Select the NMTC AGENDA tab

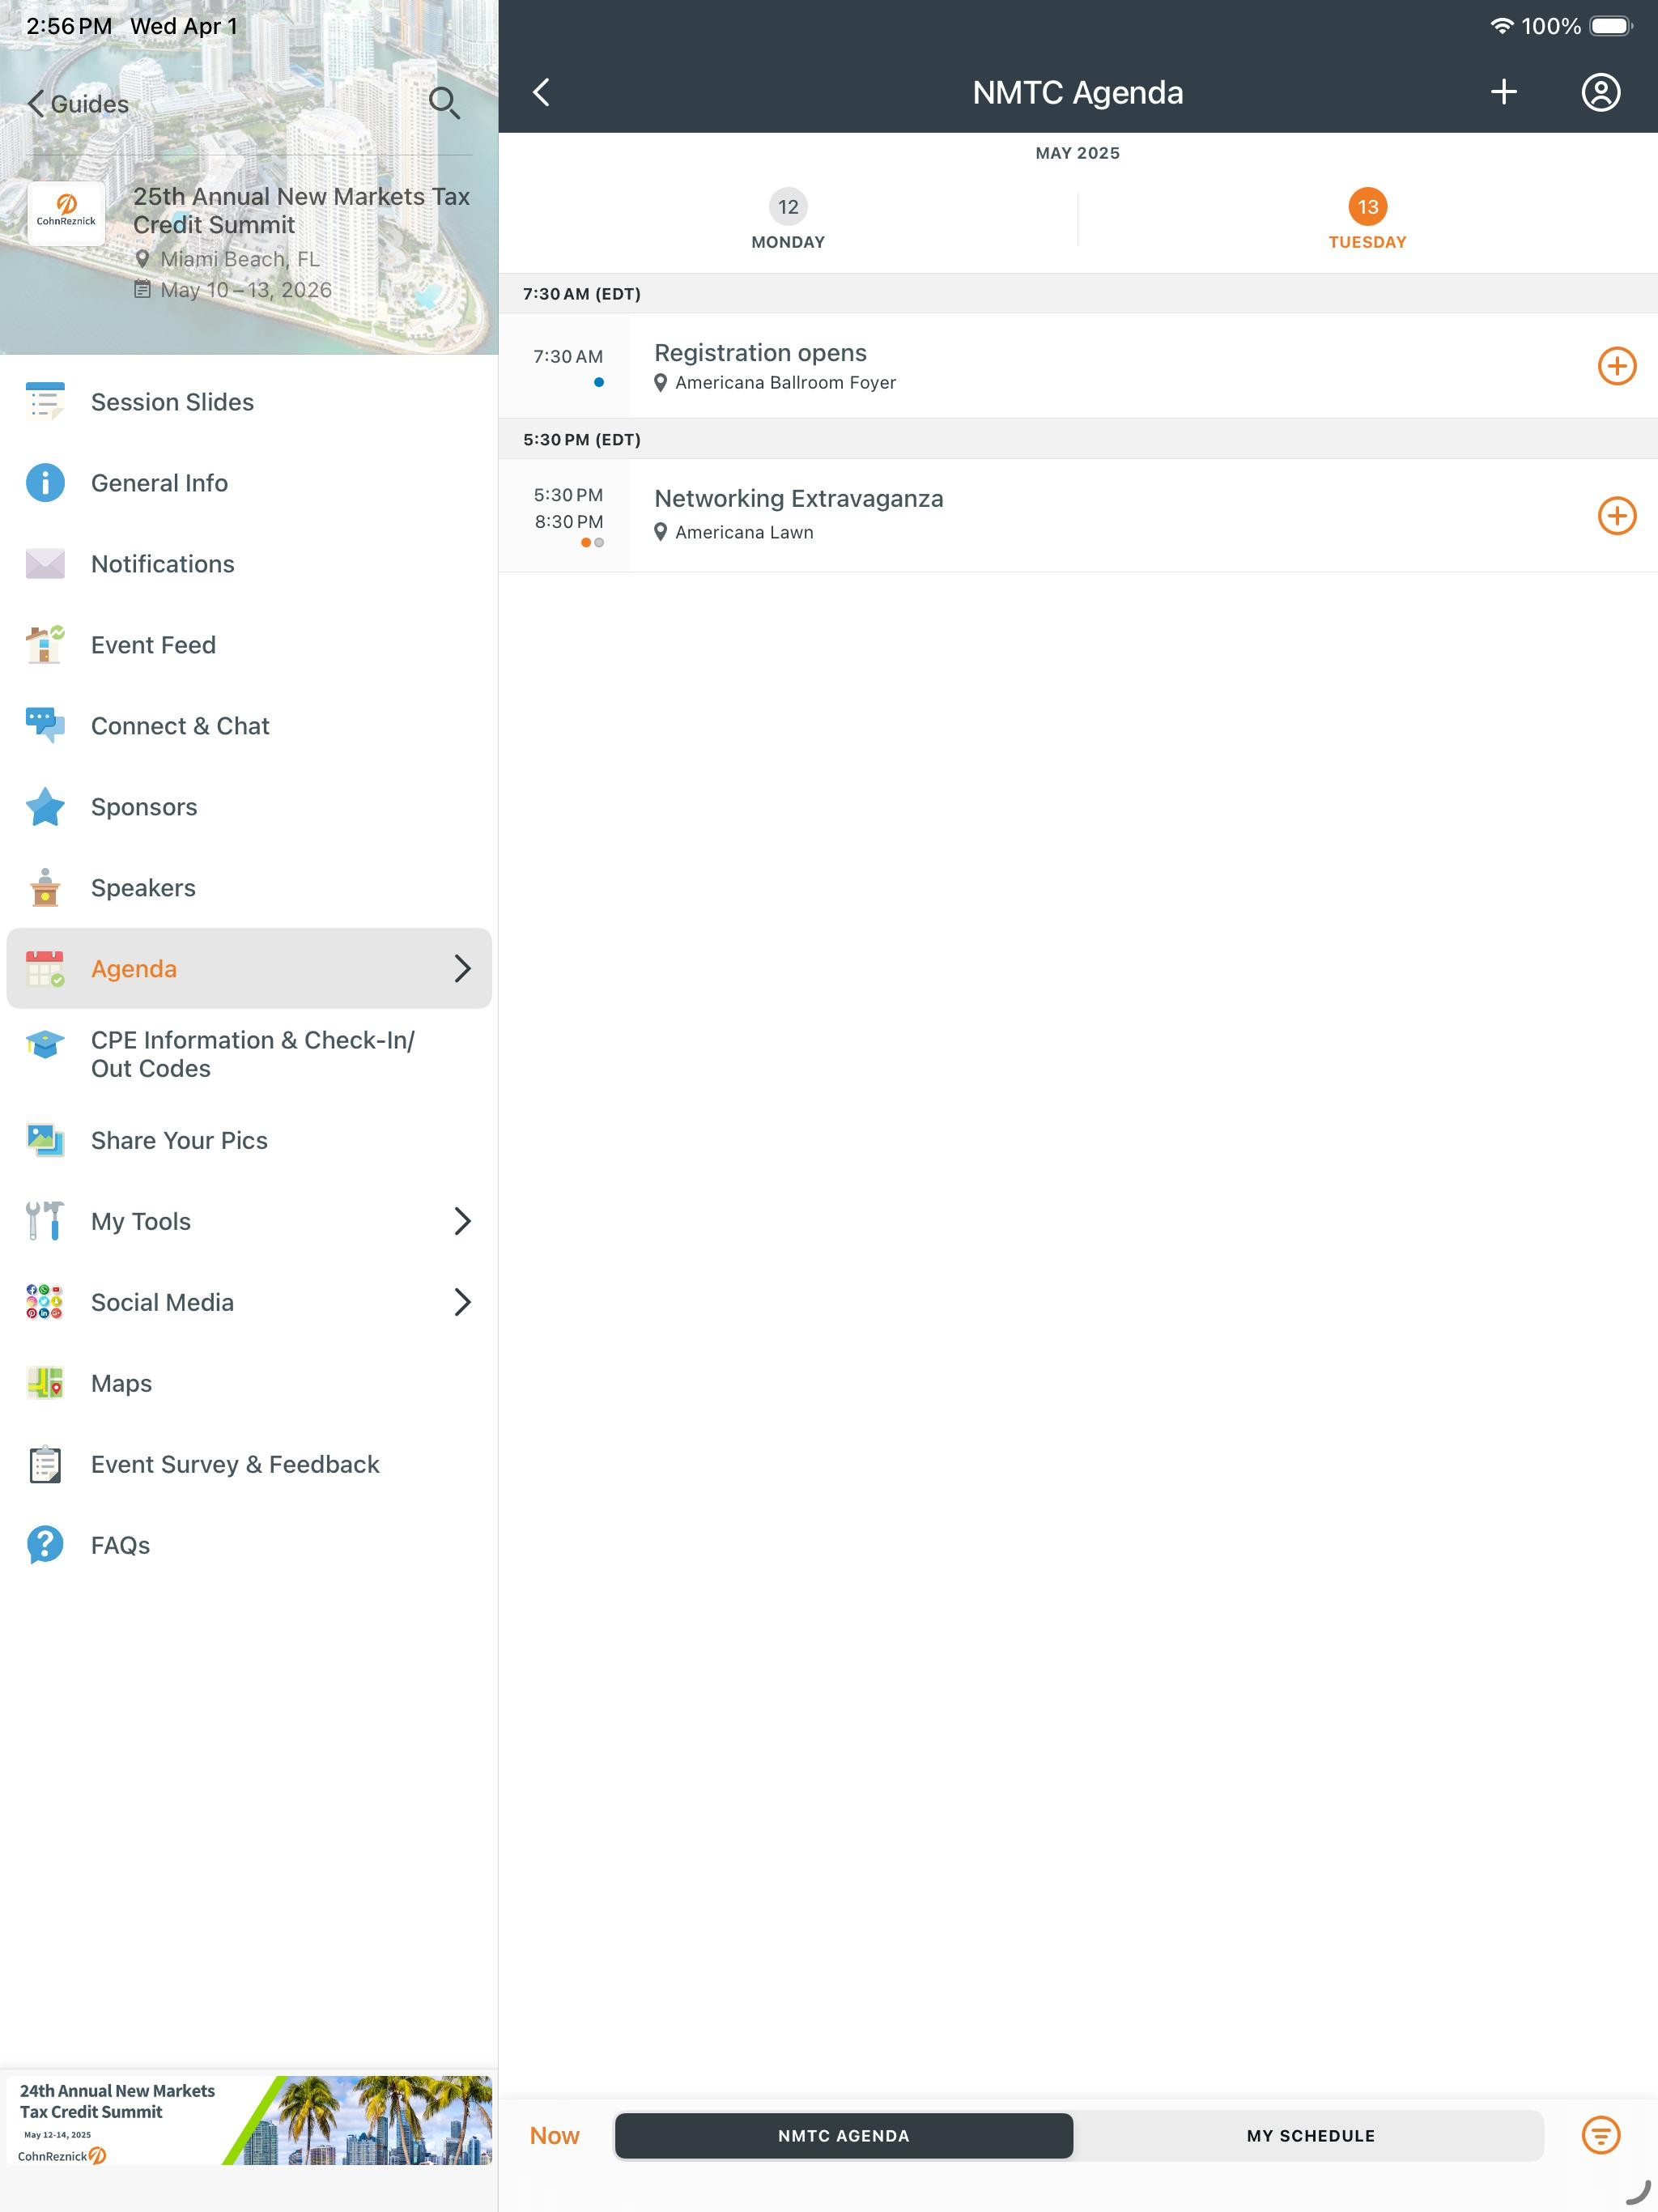[x=844, y=2135]
